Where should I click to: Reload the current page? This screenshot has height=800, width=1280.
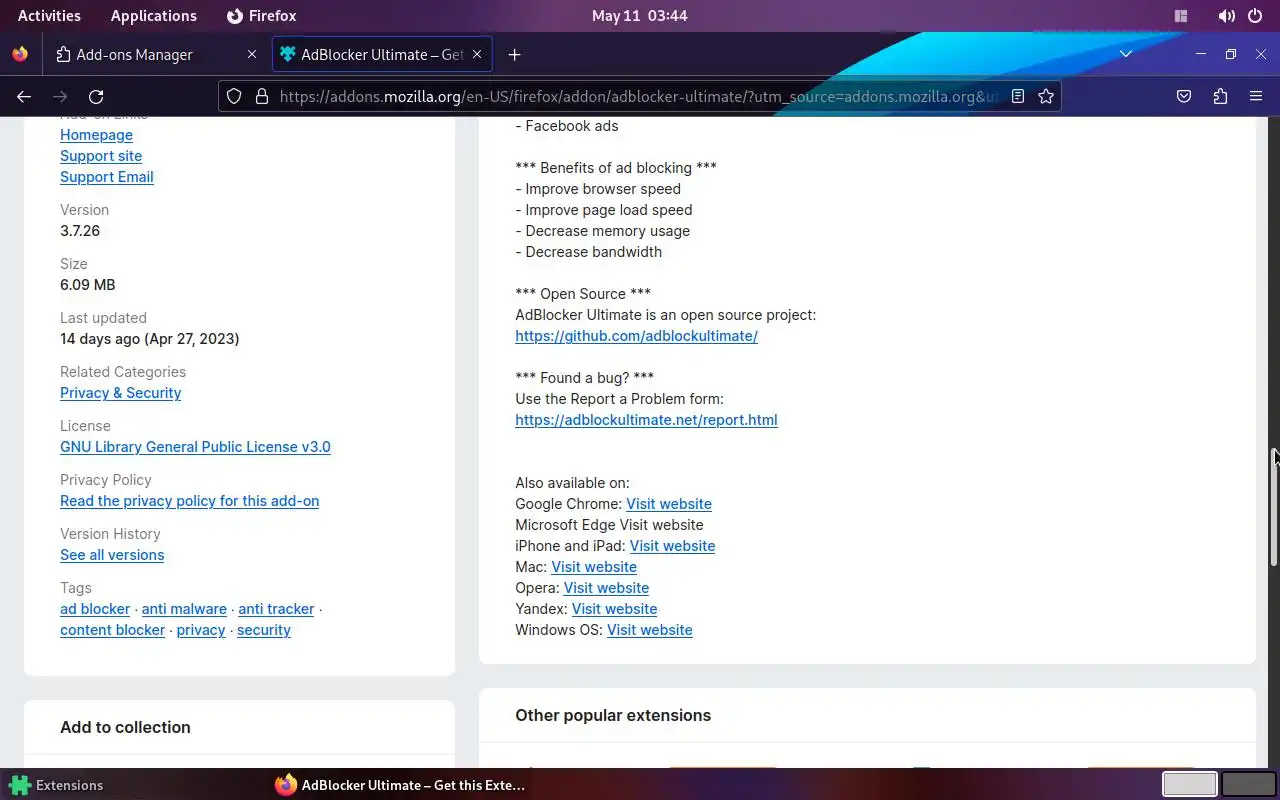tap(96, 96)
